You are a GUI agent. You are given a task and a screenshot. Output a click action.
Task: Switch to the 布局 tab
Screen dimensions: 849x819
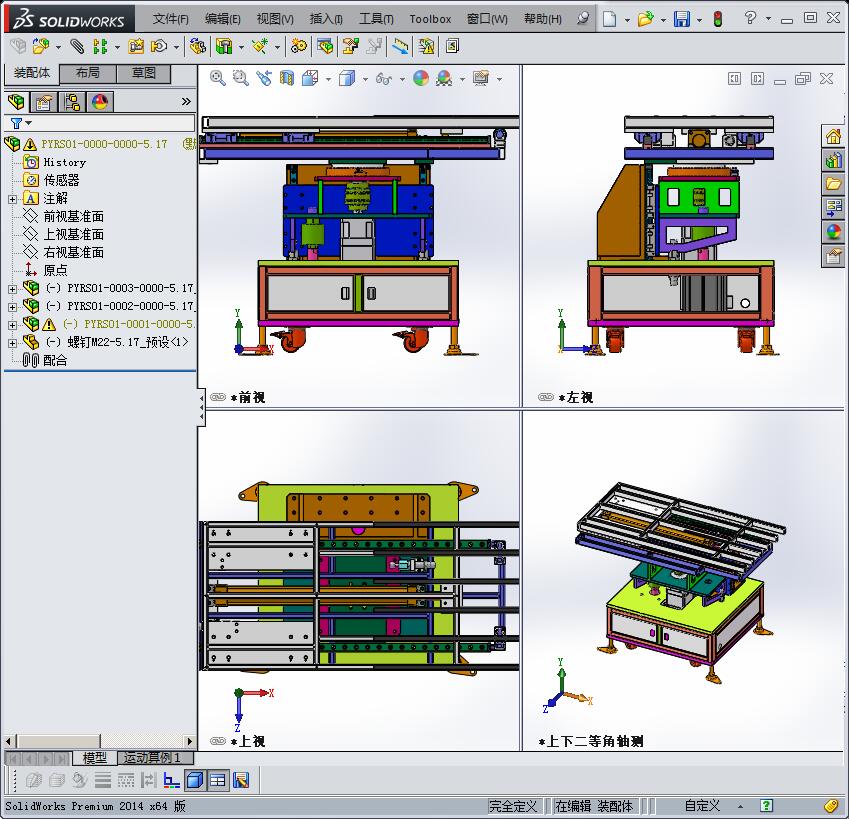[x=87, y=73]
